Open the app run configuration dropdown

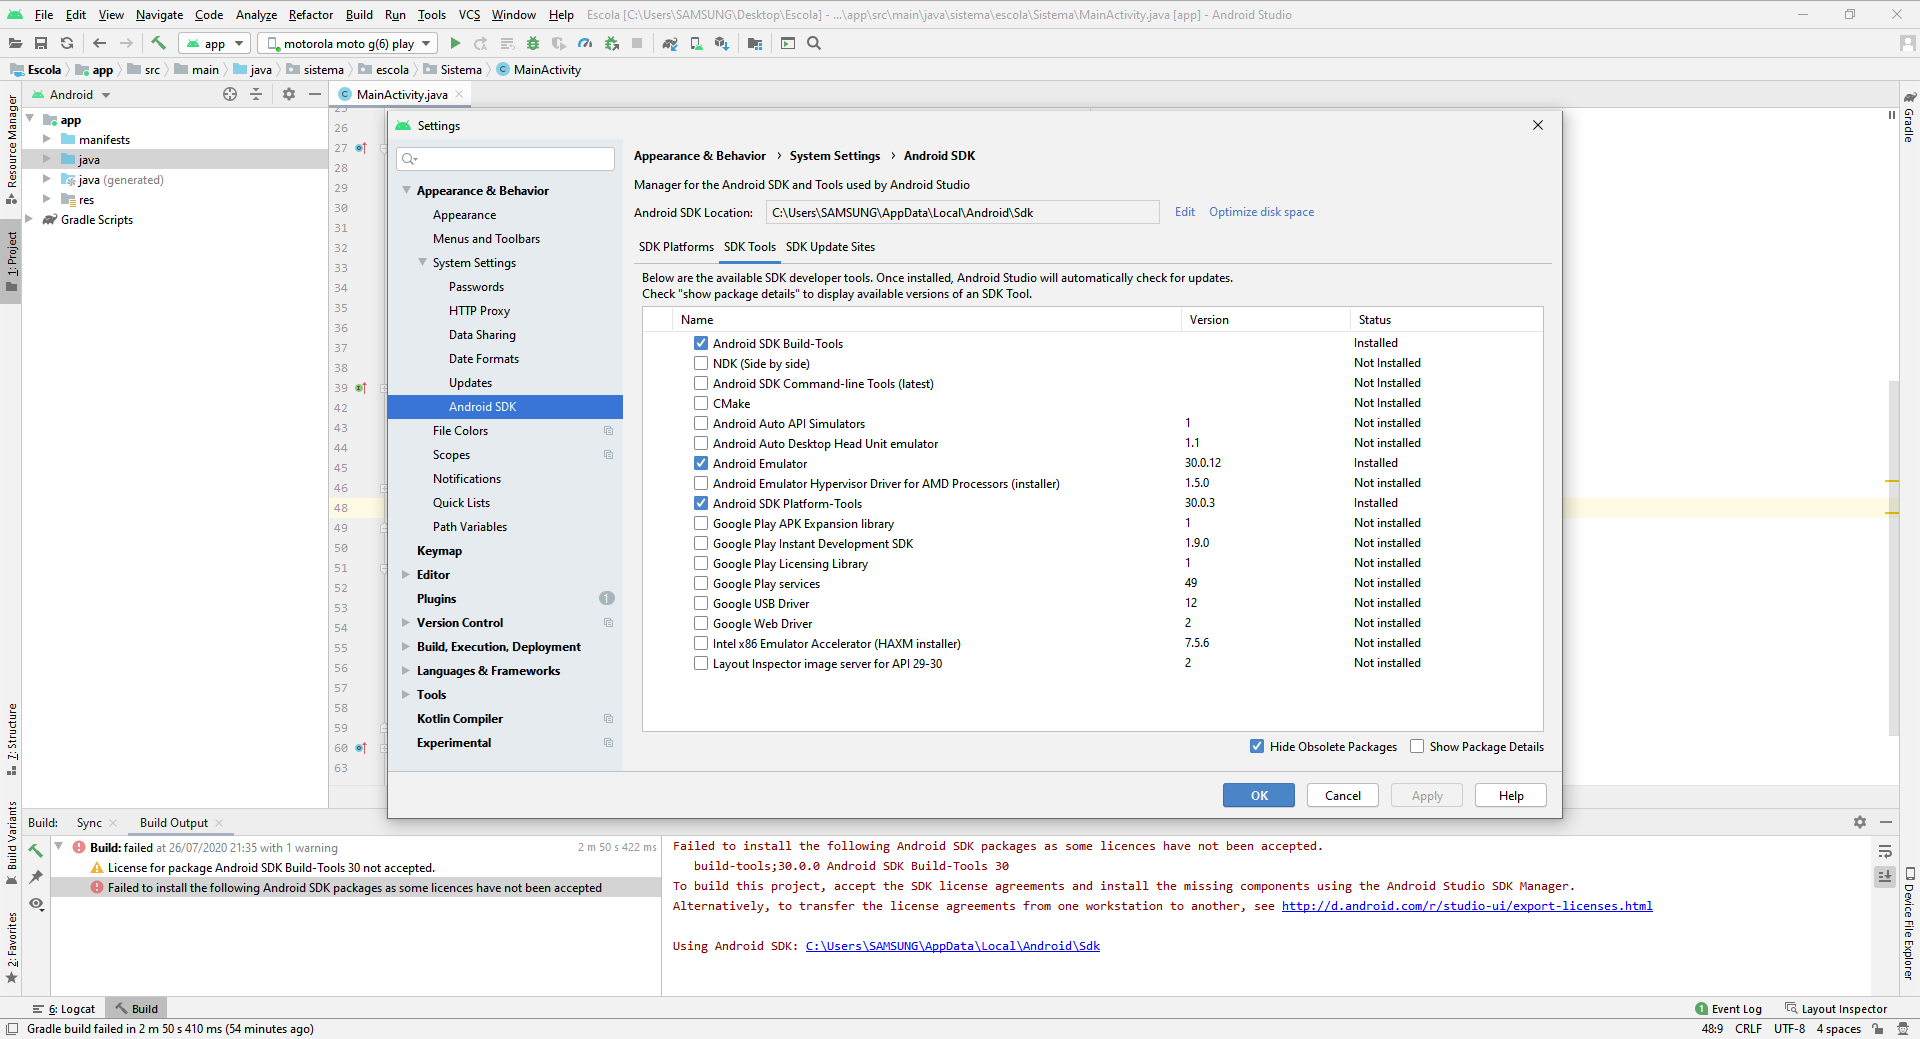pyautogui.click(x=214, y=43)
